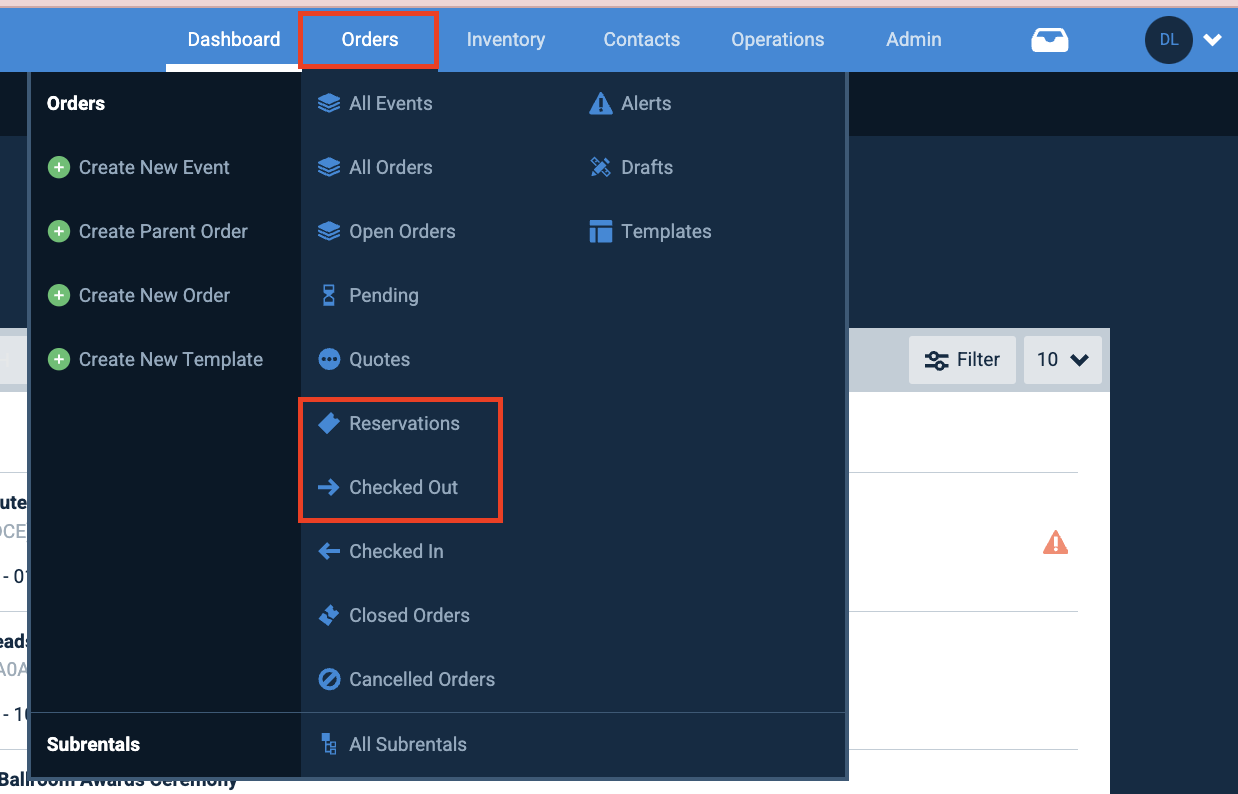Click the Open Orders stack icon
This screenshot has width=1238, height=794.
click(x=329, y=231)
